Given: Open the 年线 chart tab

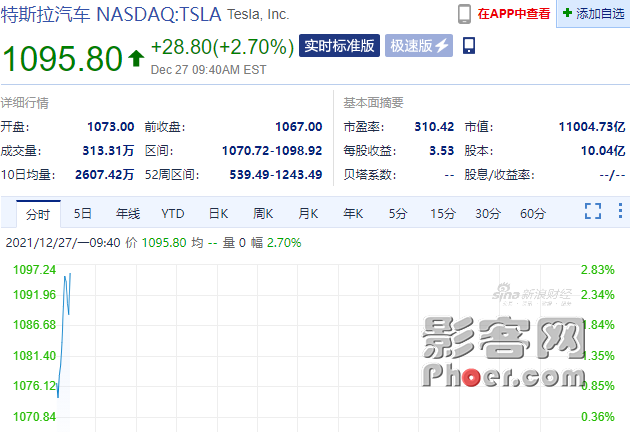Looking at the screenshot, I should point(128,213).
